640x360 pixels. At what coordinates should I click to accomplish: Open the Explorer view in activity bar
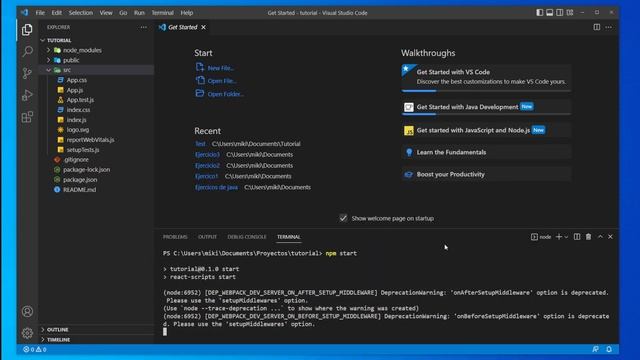(27, 30)
